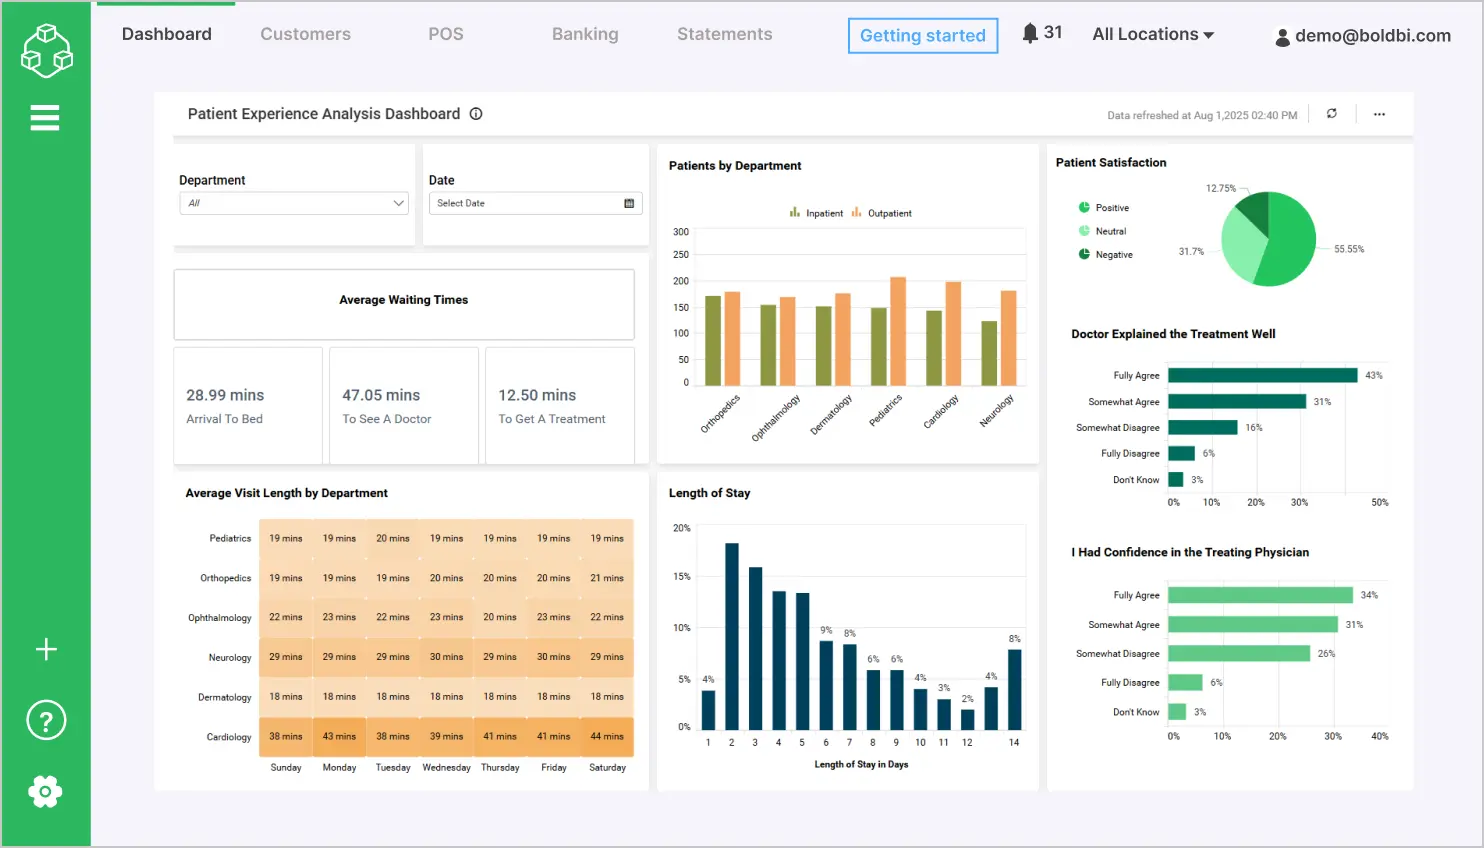Switch to the Banking tab

coord(584,33)
